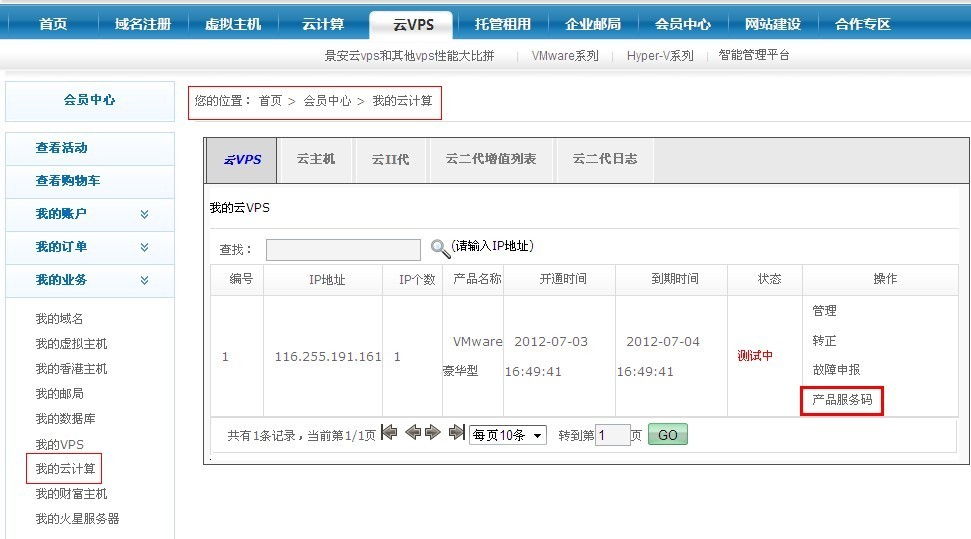Open 域名注册 in top navigation
This screenshot has height=539, width=971.
(x=143, y=24)
